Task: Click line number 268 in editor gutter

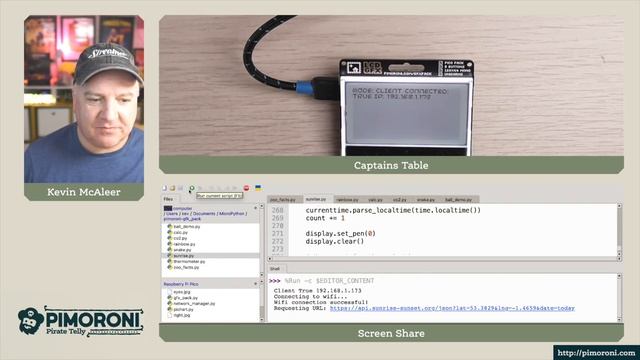Action: (x=278, y=210)
